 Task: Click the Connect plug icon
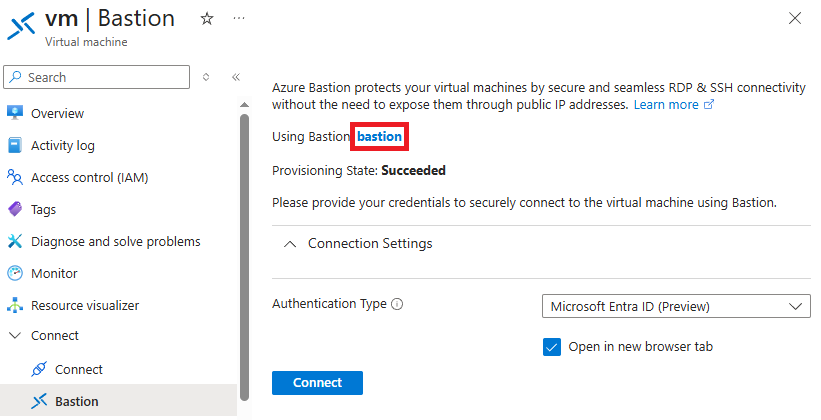pos(39,369)
